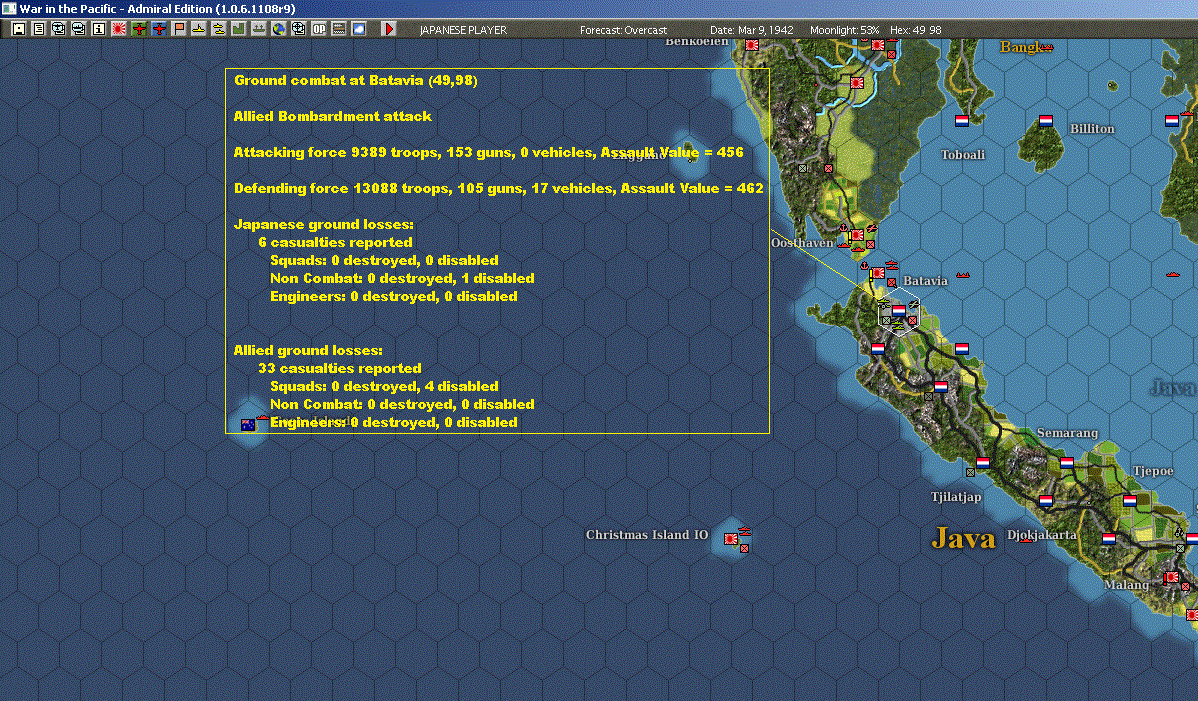The width and height of the screenshot is (1198, 701).
Task: Click the 'Allied Bombardment attack' line
Action: 332,116
